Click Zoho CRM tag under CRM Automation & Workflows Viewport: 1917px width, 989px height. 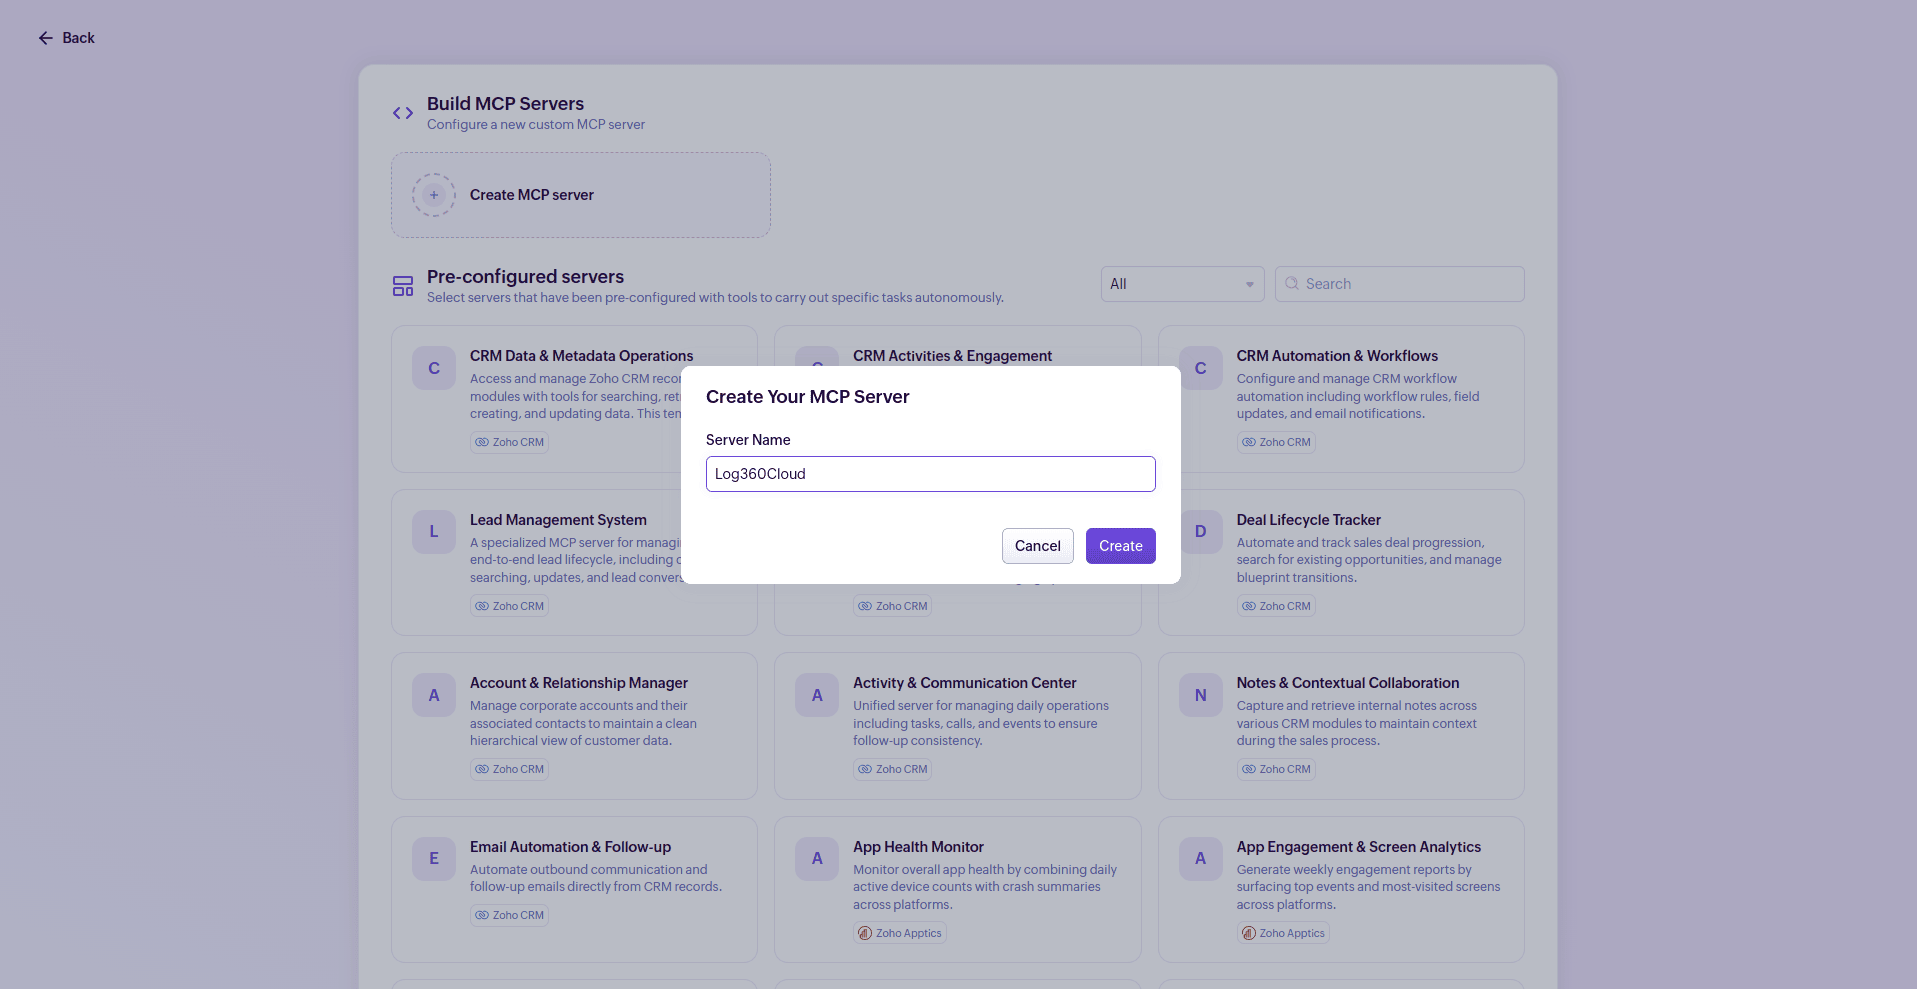pos(1276,442)
